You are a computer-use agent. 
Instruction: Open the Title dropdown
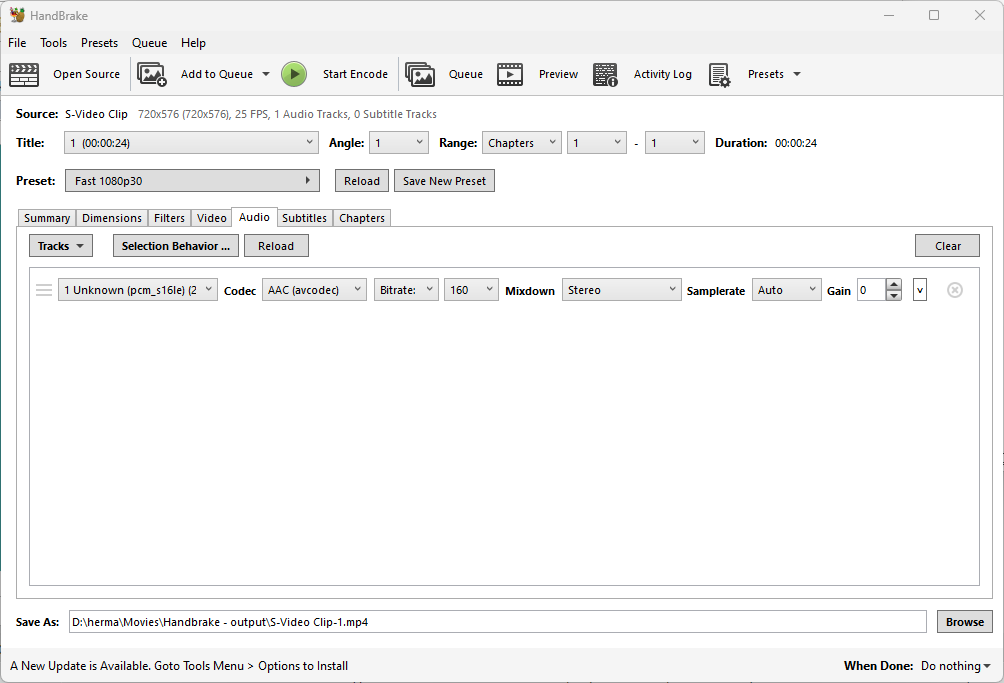pyautogui.click(x=191, y=143)
